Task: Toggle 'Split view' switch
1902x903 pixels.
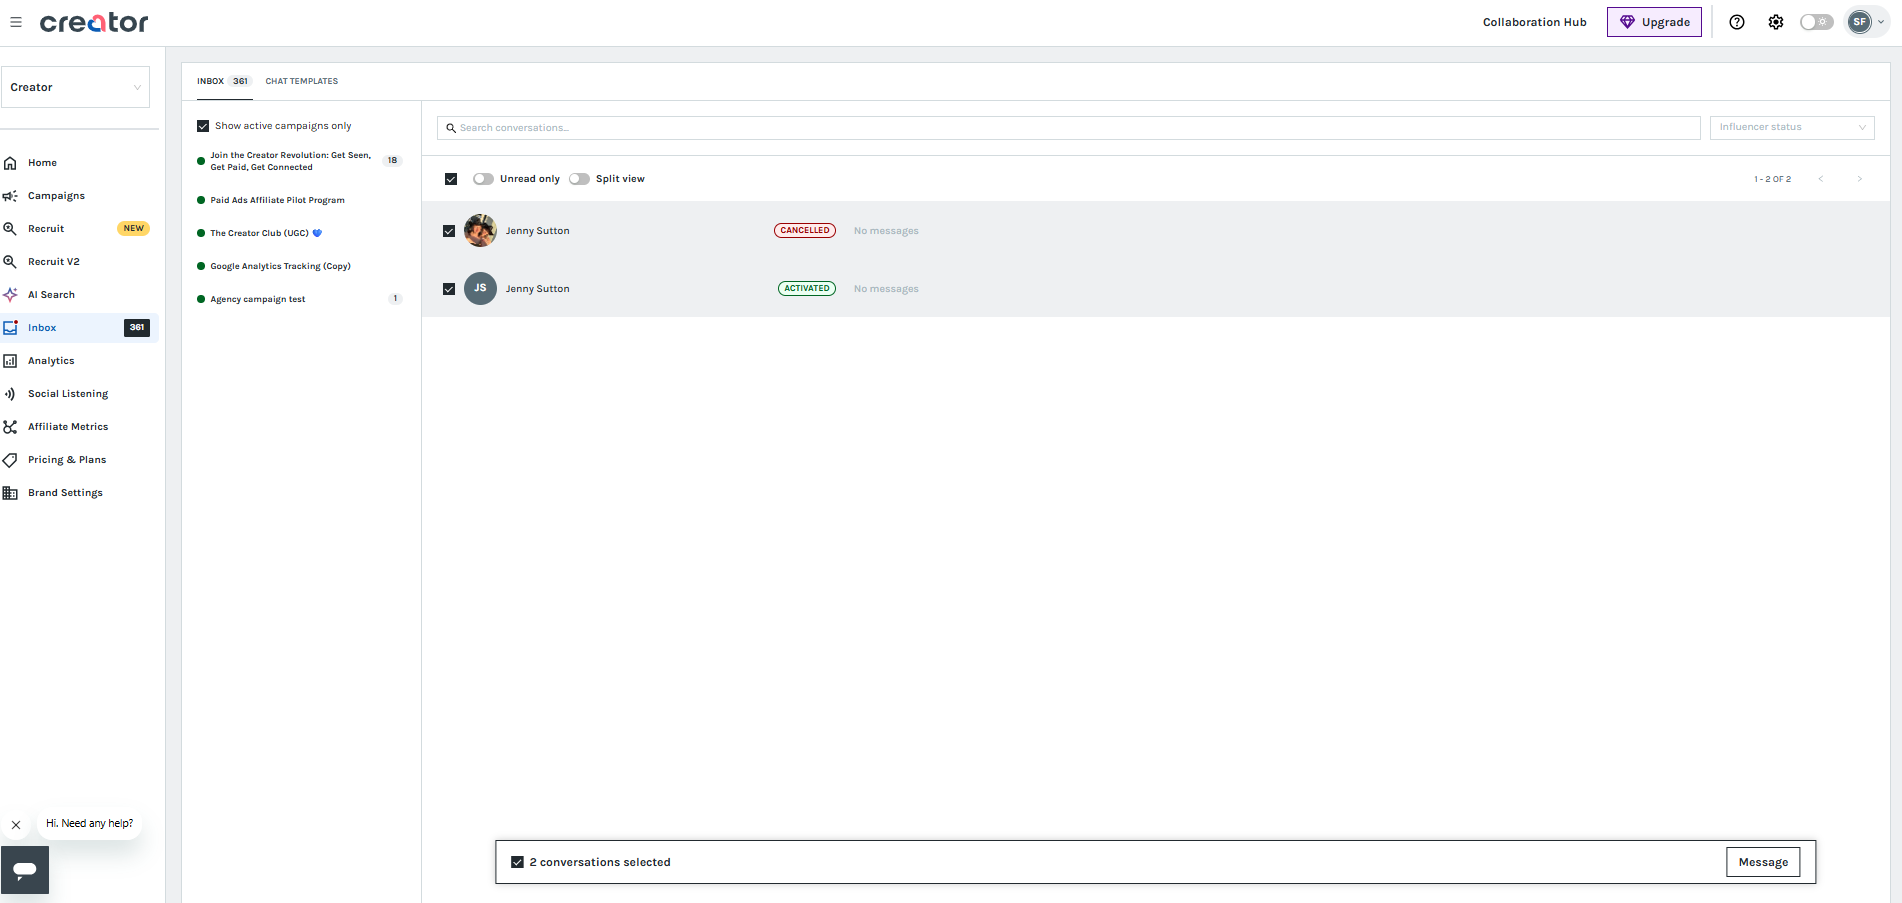Action: click(579, 179)
